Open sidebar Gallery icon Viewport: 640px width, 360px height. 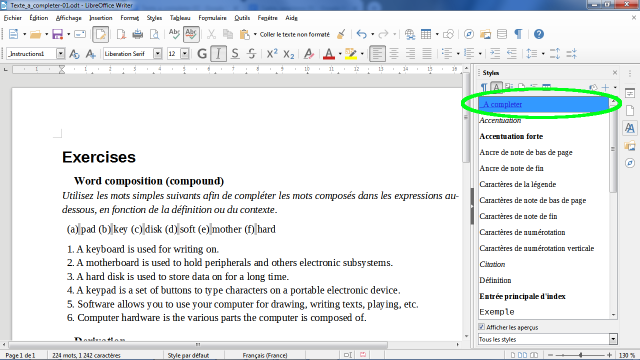tap(630, 146)
